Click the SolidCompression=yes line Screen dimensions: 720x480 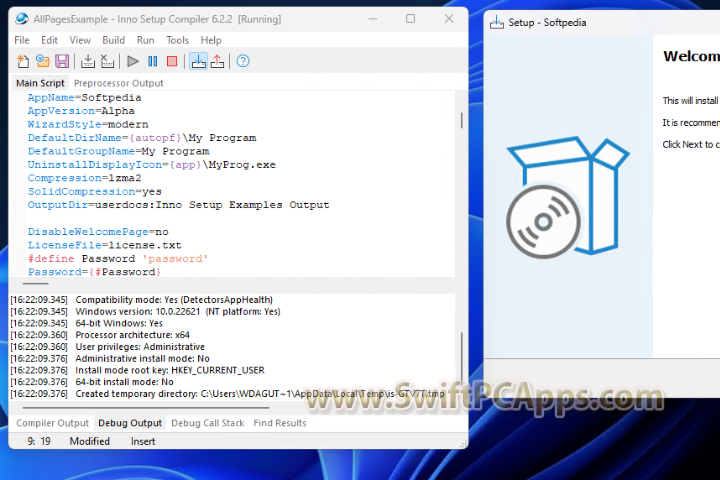(x=95, y=192)
